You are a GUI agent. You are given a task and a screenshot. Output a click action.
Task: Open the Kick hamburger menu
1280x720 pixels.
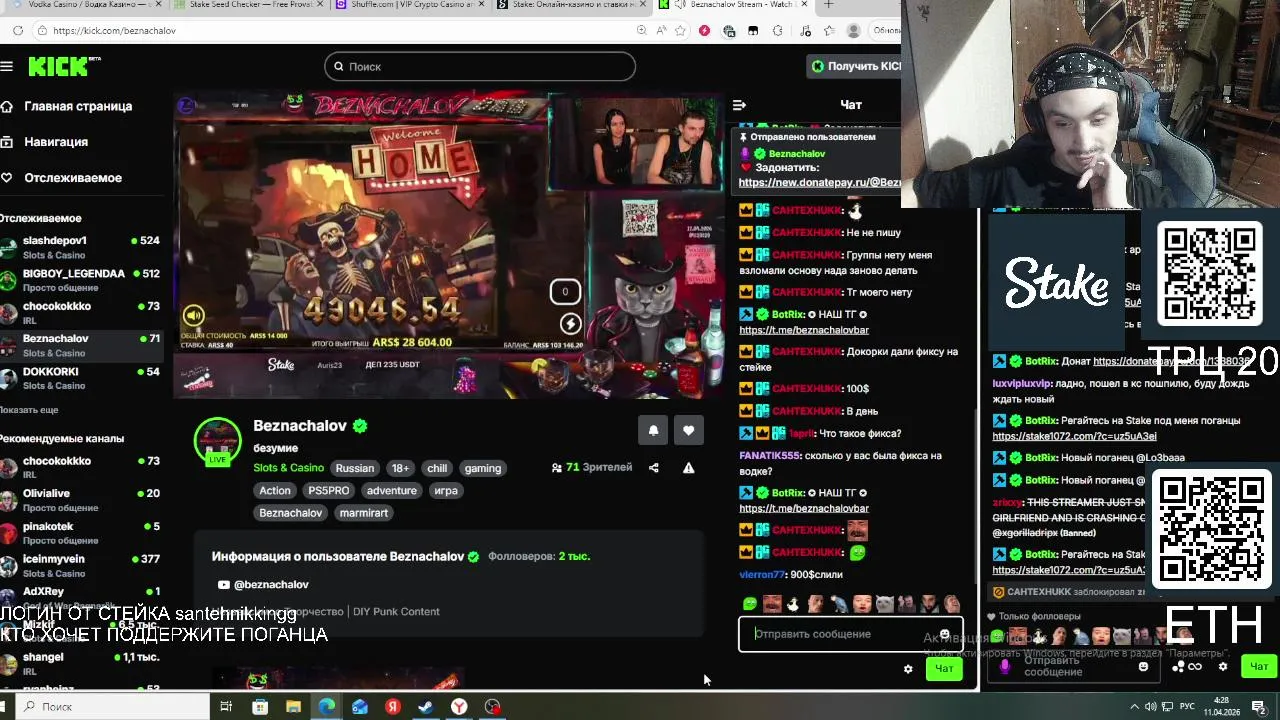click(7, 66)
